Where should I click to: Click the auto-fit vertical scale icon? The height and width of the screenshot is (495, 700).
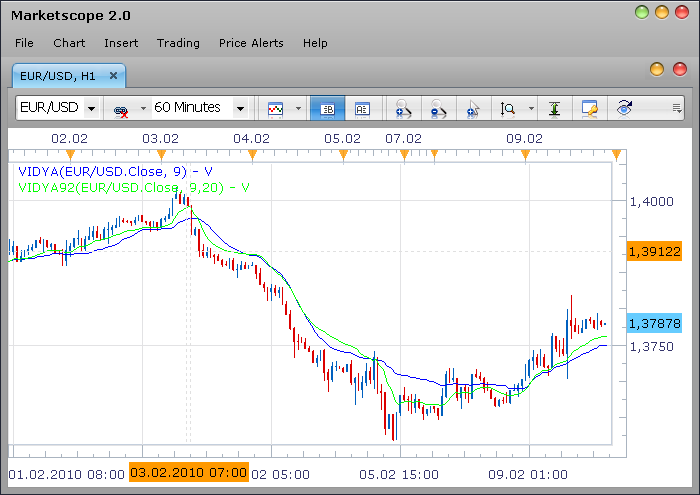point(554,108)
